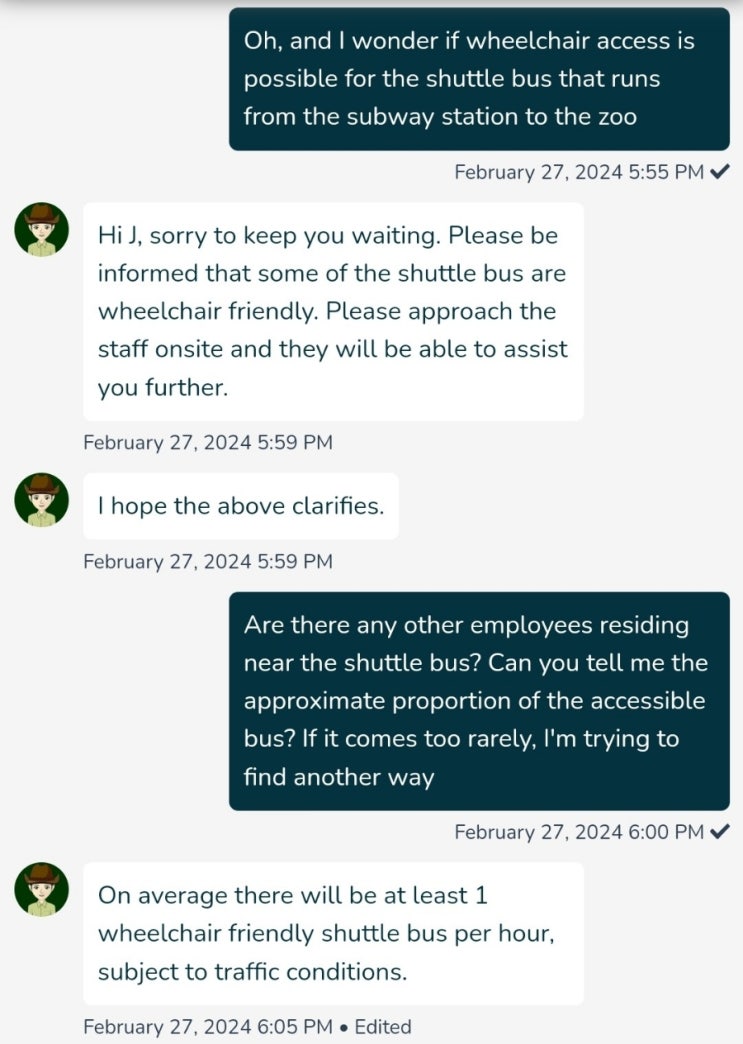Tap the 'On average there will be' reply bubble
Image resolution: width=743 pixels, height=1044 pixels.
[x=332, y=933]
